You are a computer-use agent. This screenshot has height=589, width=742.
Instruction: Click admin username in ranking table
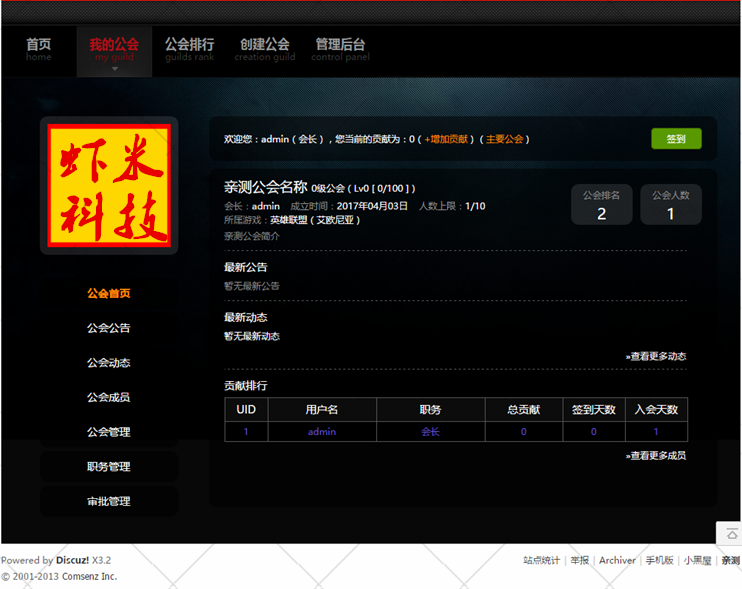click(x=322, y=431)
